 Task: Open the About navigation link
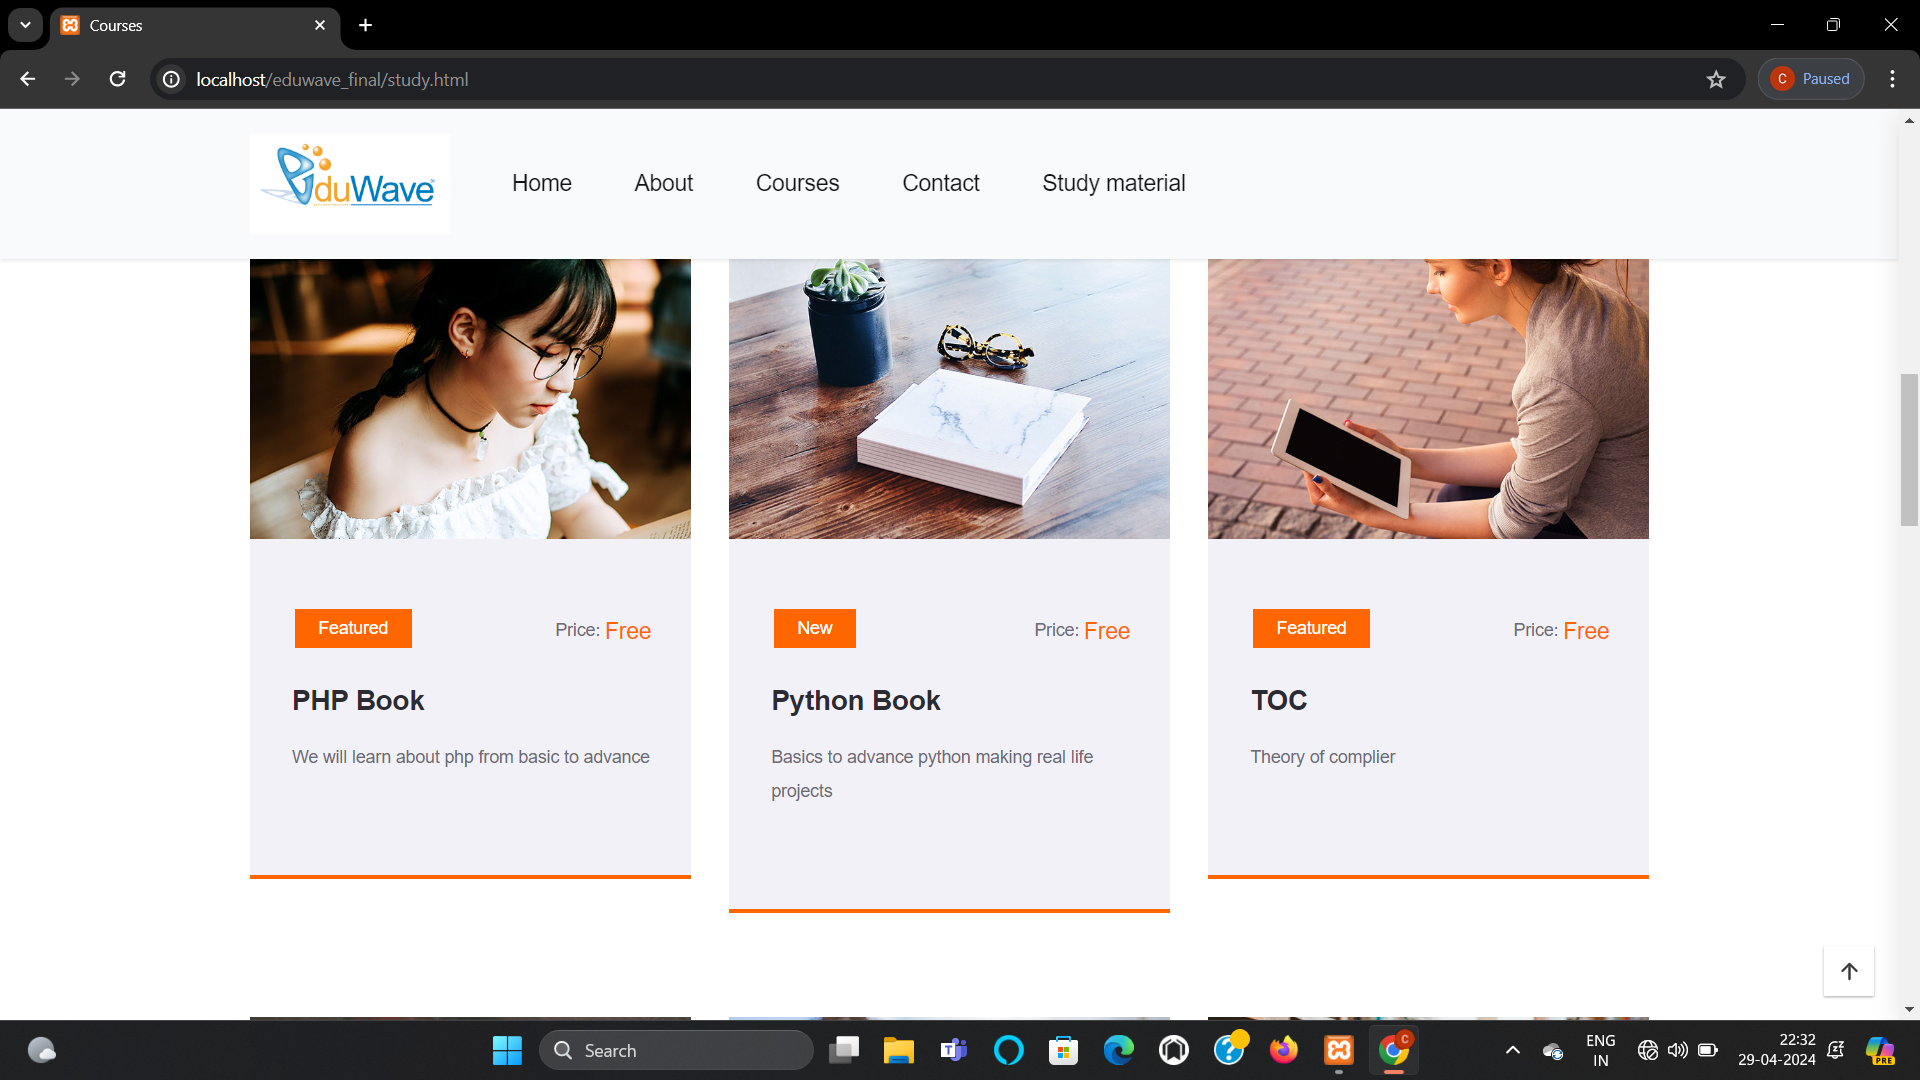[663, 183]
